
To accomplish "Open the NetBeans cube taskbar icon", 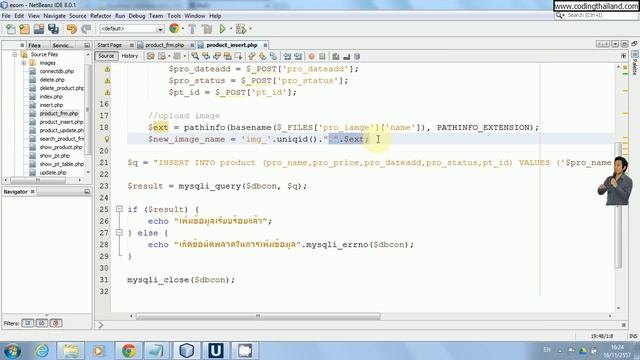I will click(187, 351).
